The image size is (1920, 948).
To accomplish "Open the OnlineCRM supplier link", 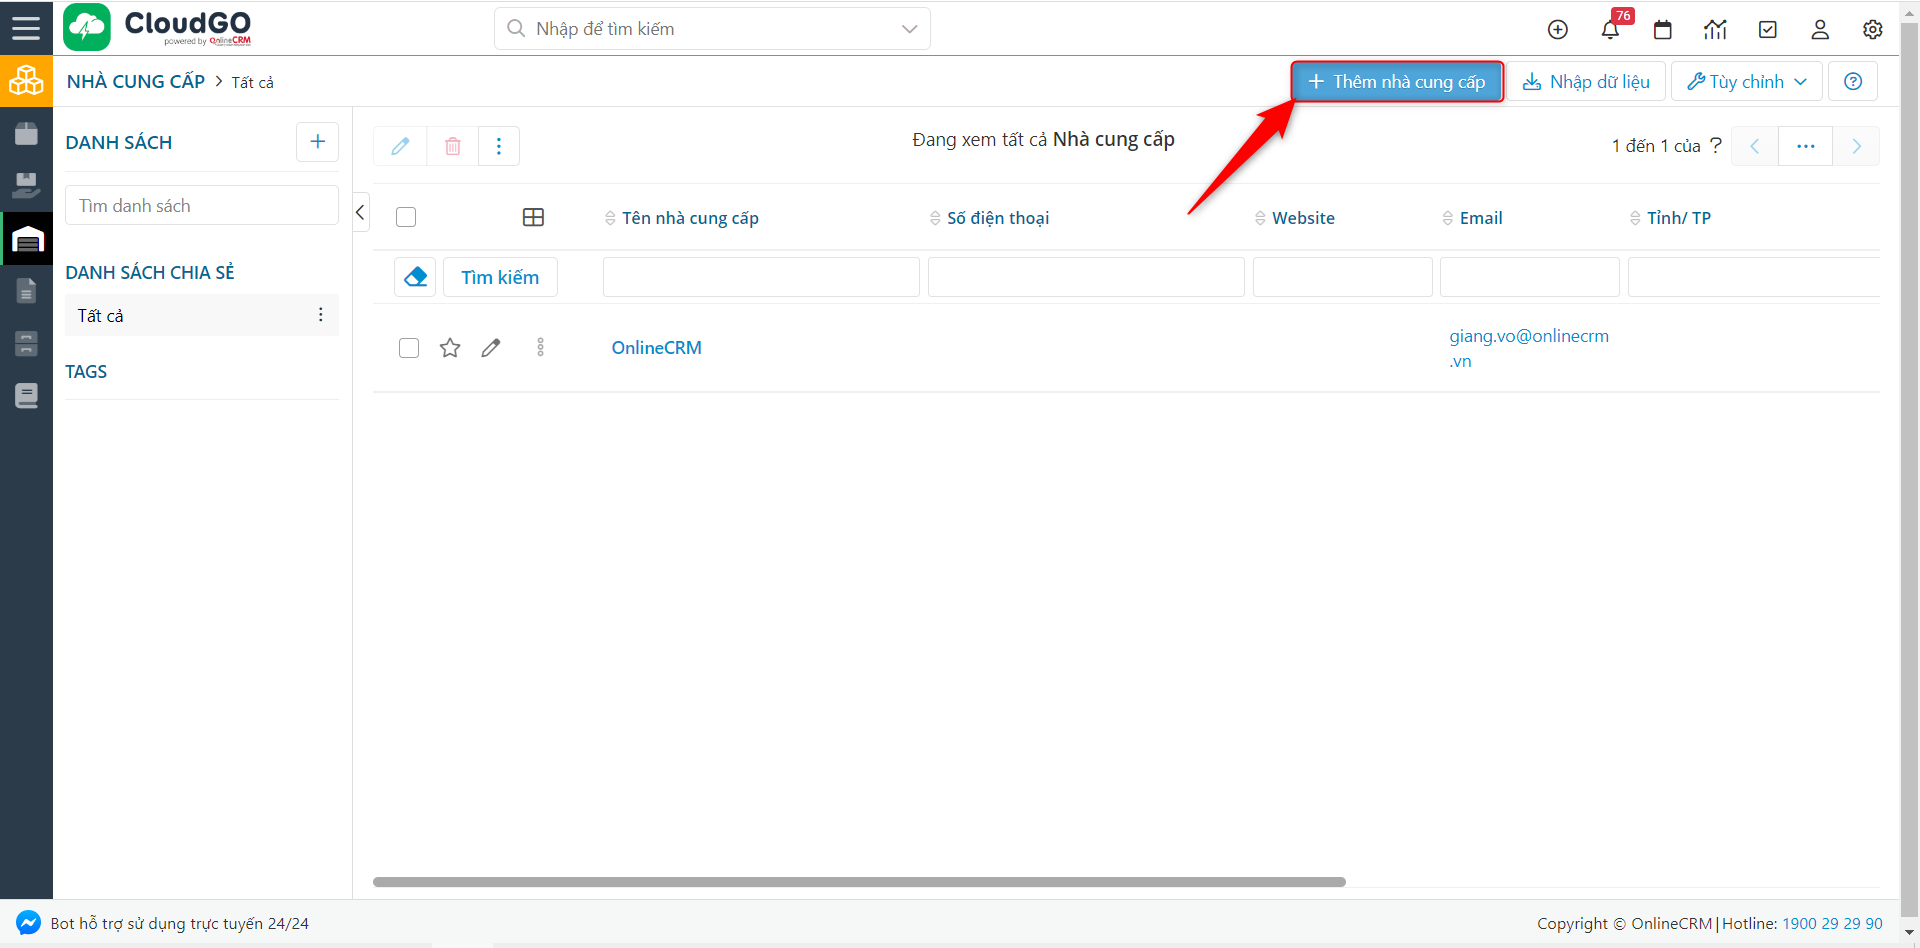I will (656, 348).
